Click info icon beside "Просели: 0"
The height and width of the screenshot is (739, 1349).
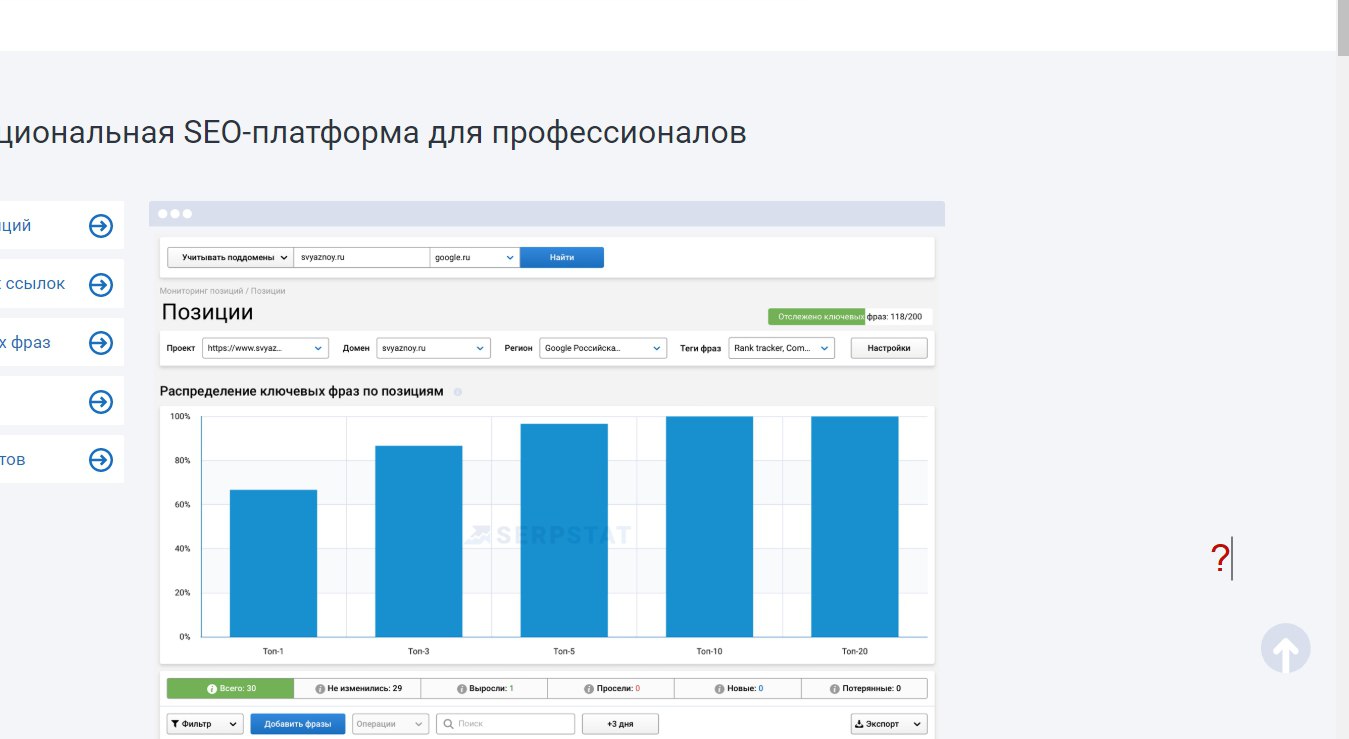(x=589, y=689)
